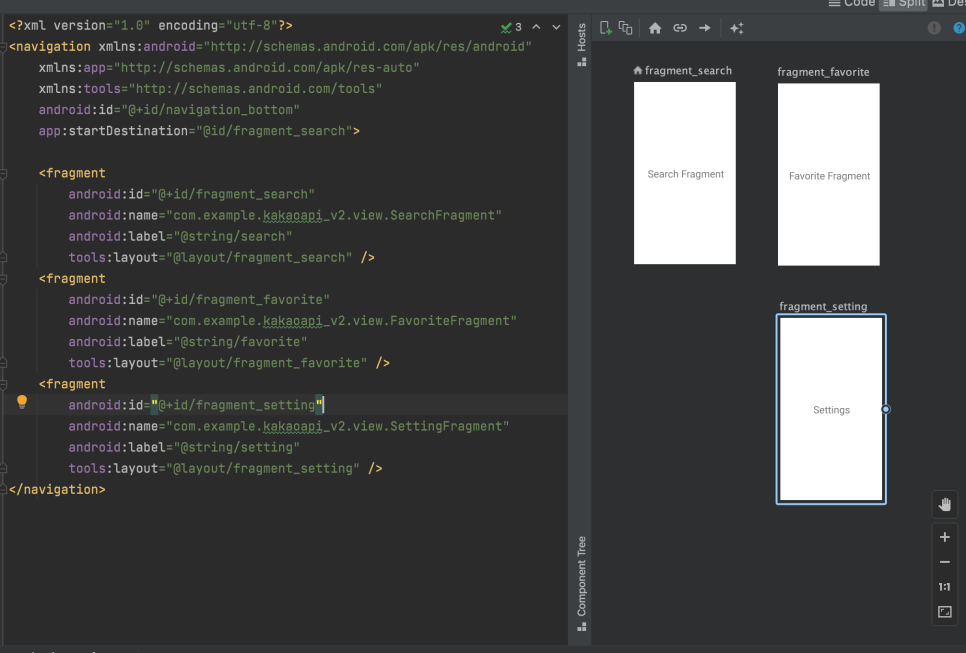Click the yellow lightbulb quick-fix icon
The height and width of the screenshot is (653, 966).
(22, 402)
